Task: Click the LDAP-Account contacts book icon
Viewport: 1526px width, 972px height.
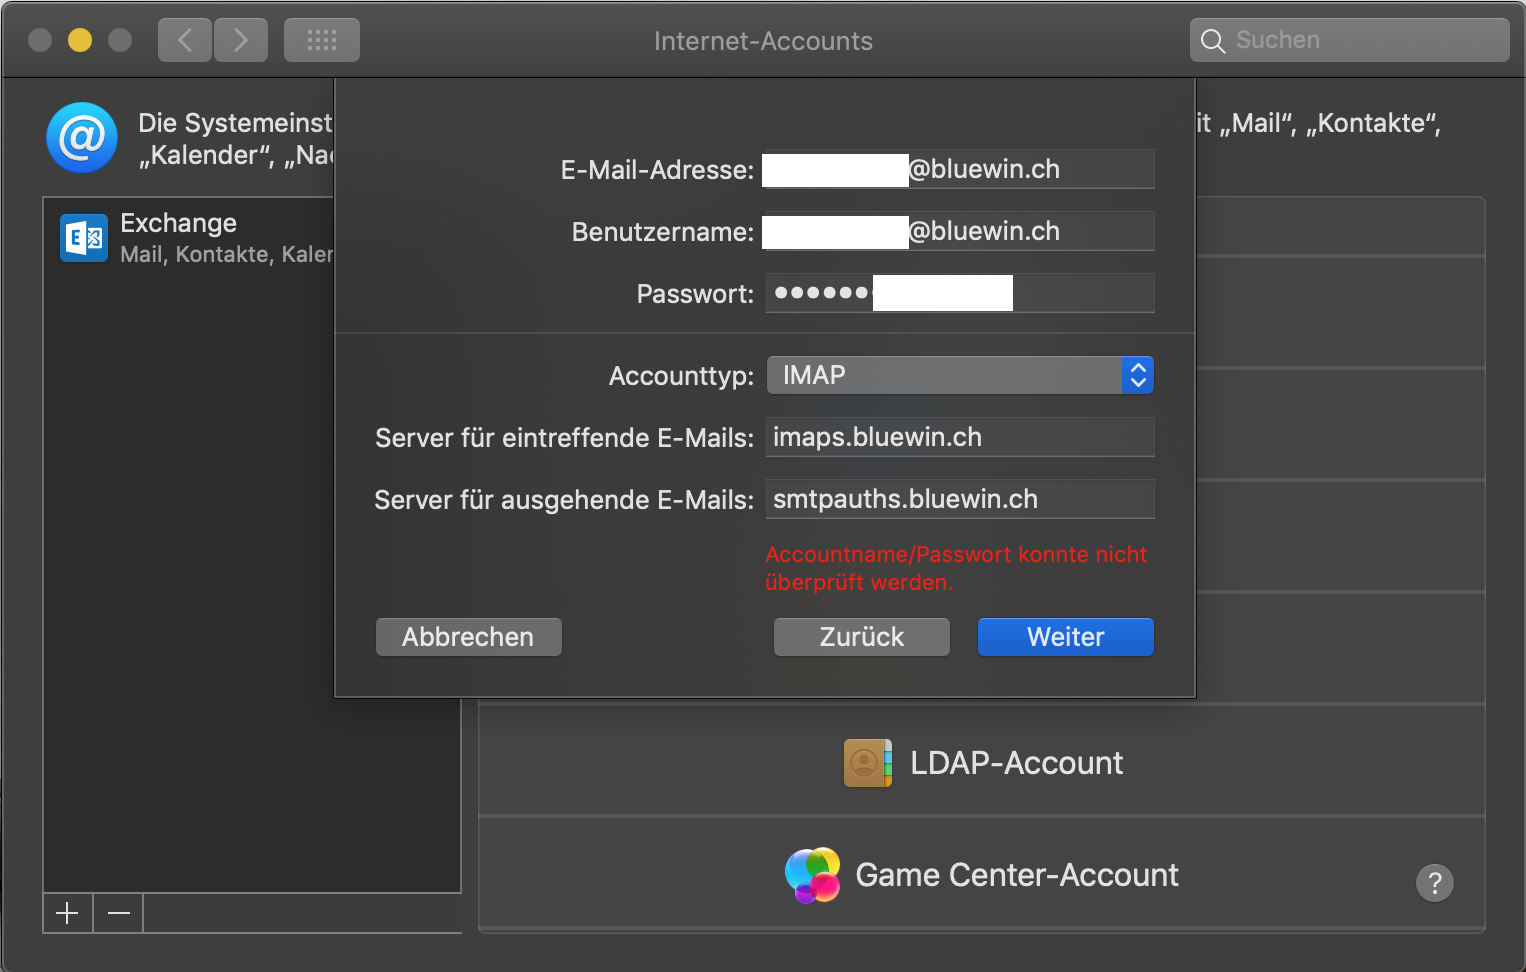Action: [867, 763]
